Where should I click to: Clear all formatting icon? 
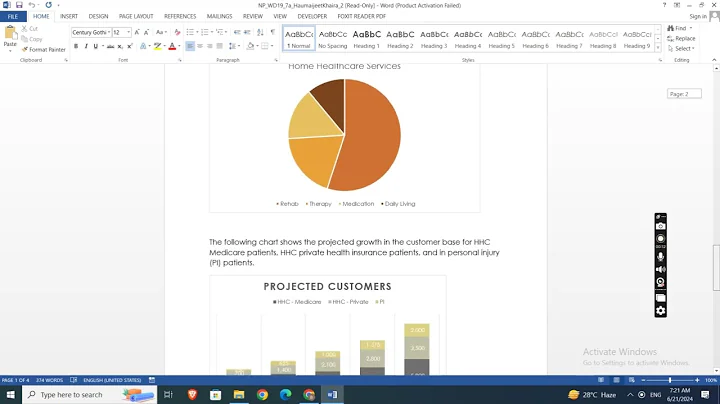177,32
